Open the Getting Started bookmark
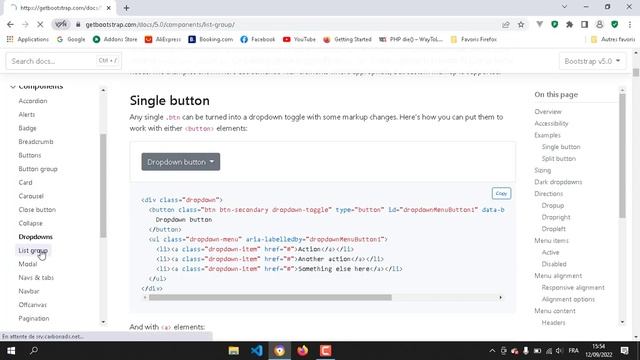The image size is (640, 360). 347,39
